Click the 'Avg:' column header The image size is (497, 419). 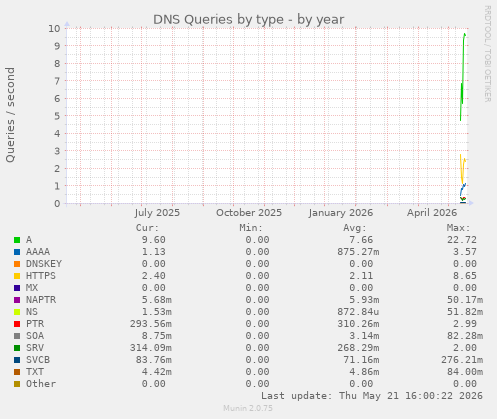coord(355,228)
